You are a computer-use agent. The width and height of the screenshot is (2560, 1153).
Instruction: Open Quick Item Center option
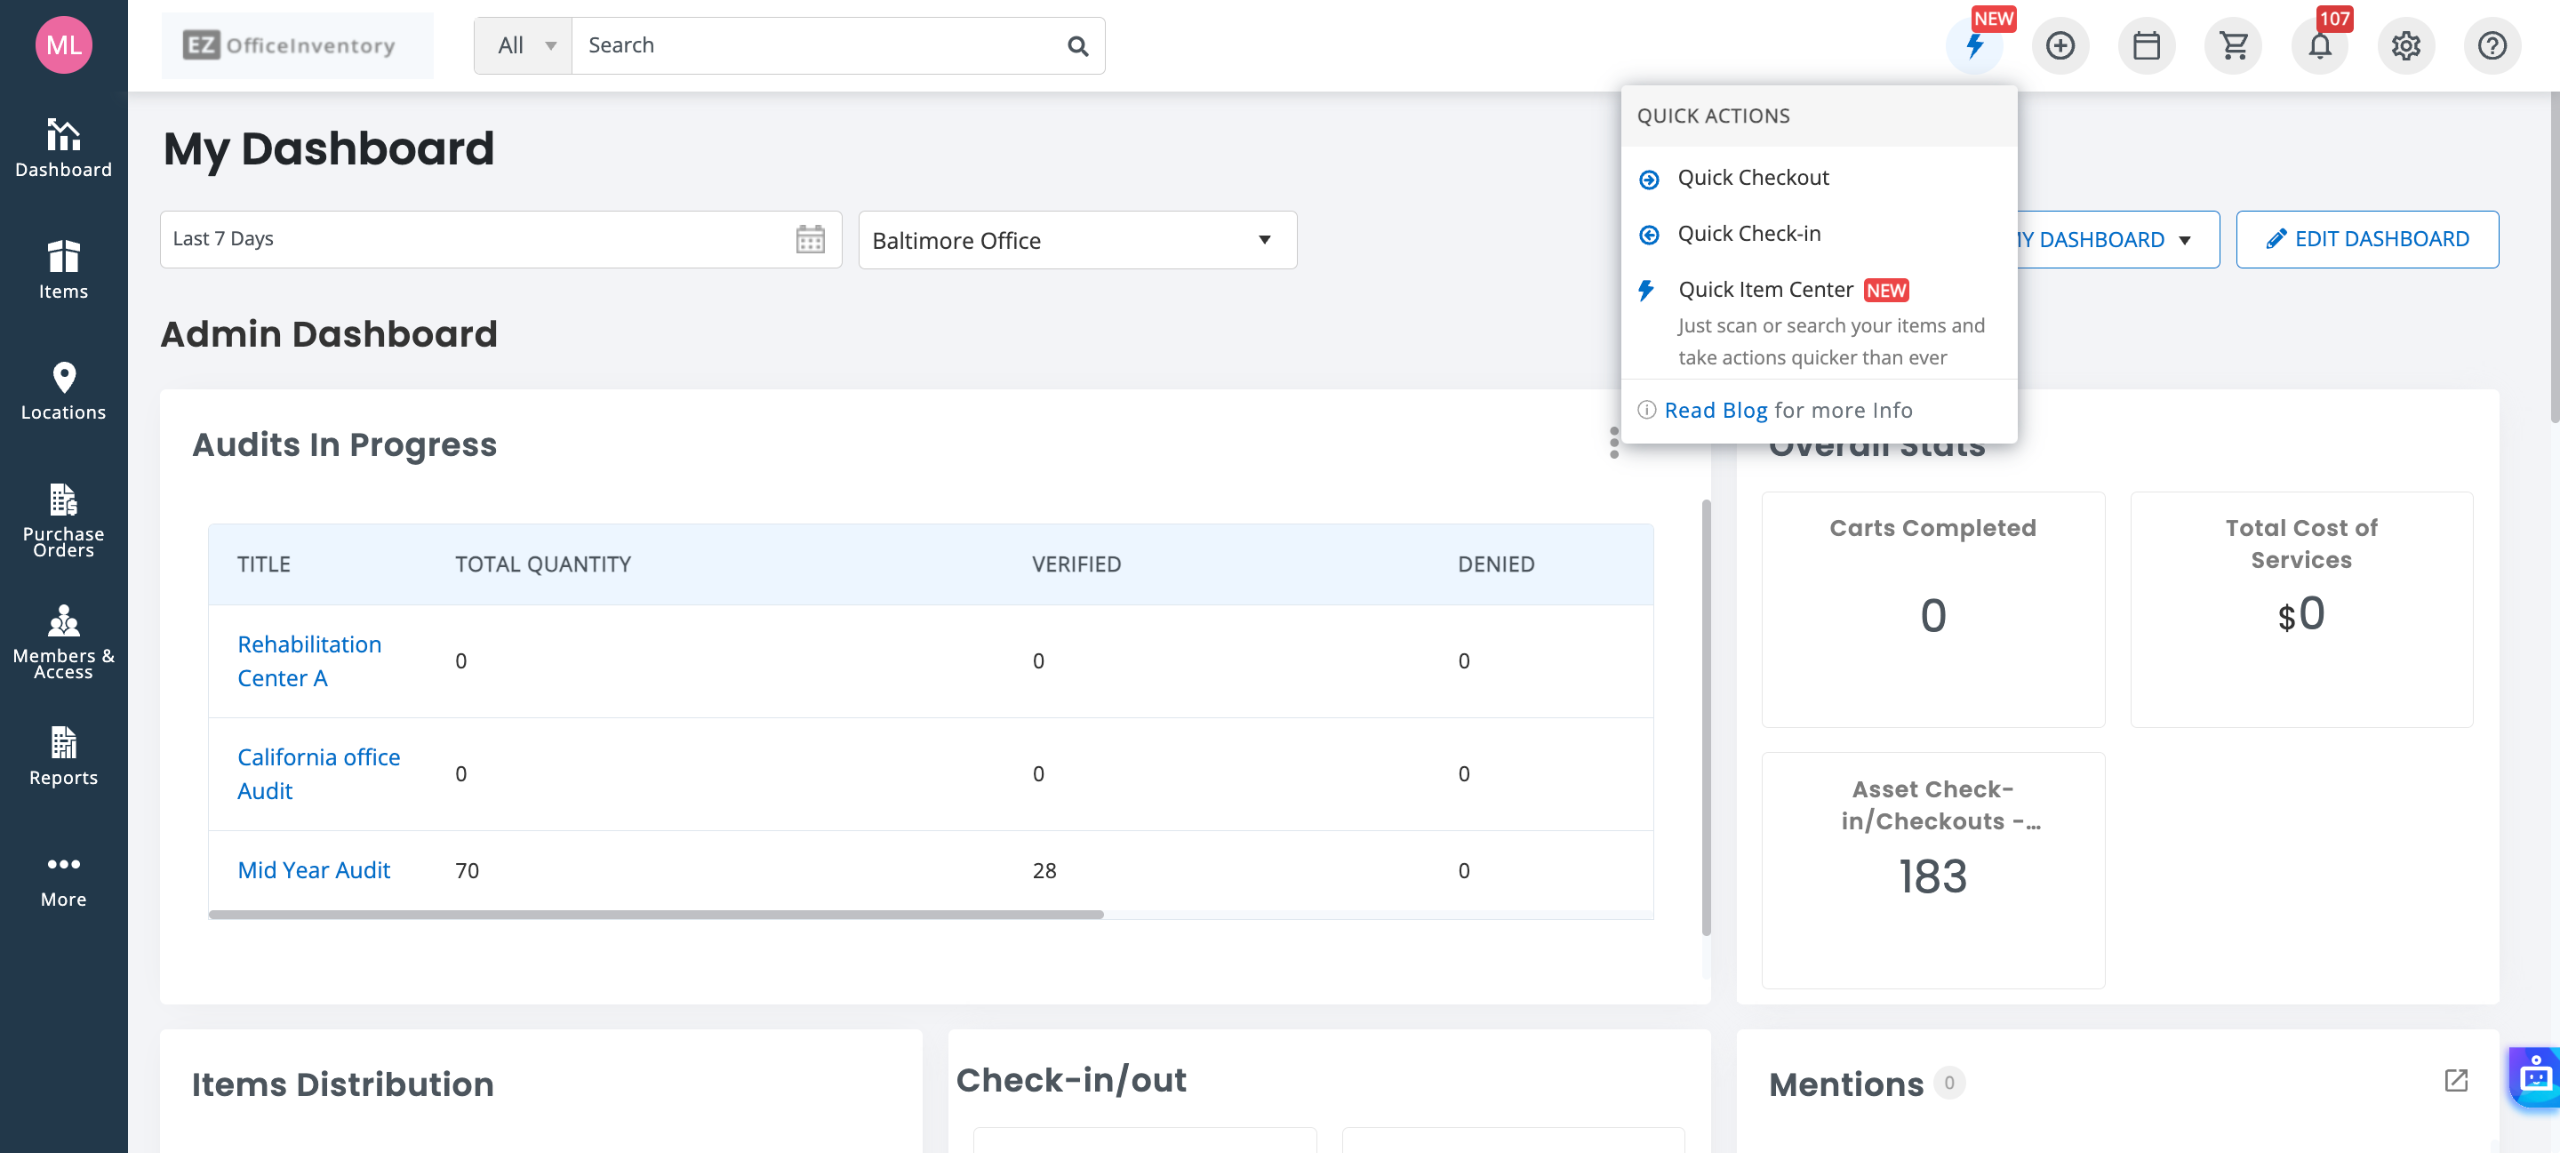click(1766, 290)
